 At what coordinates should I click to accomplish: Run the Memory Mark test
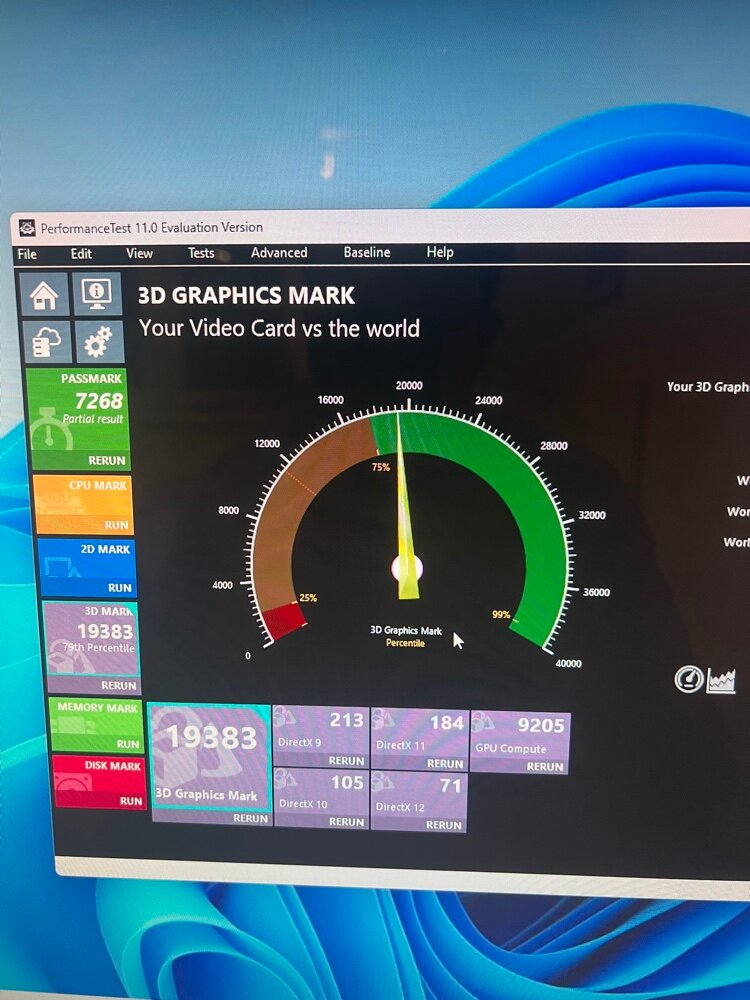click(x=128, y=744)
